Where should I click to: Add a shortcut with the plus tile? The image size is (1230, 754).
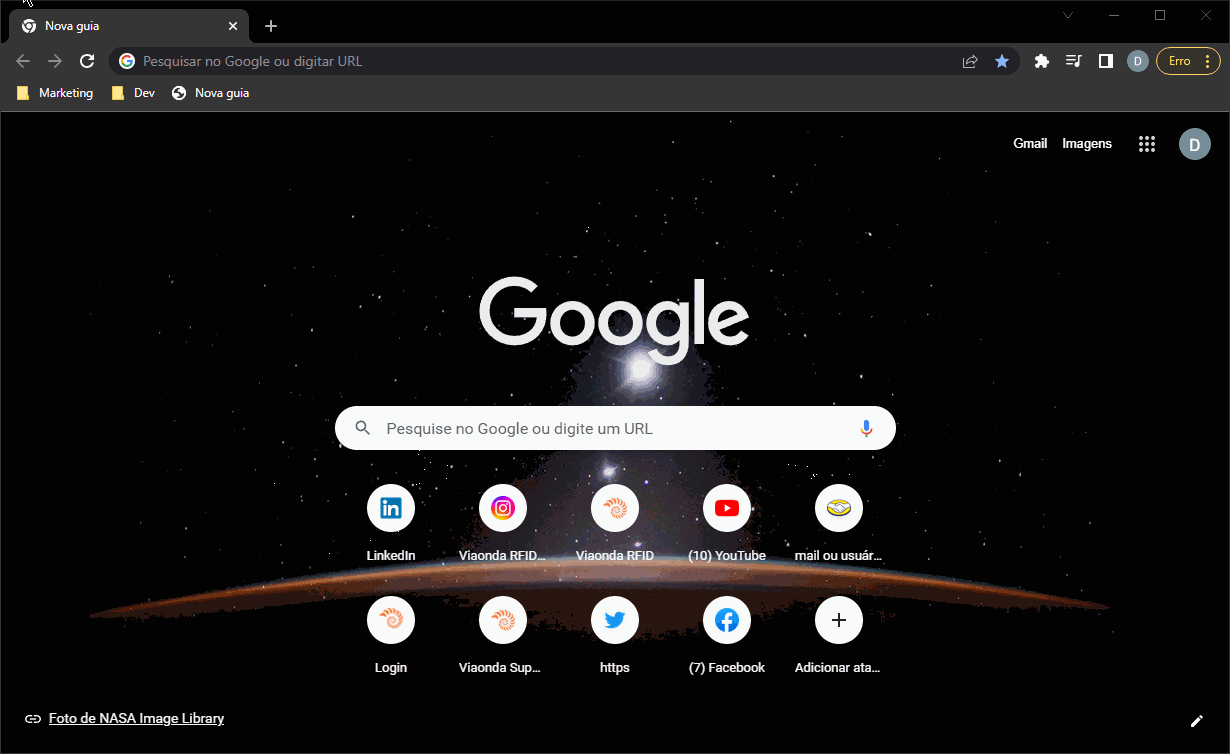(x=839, y=636)
